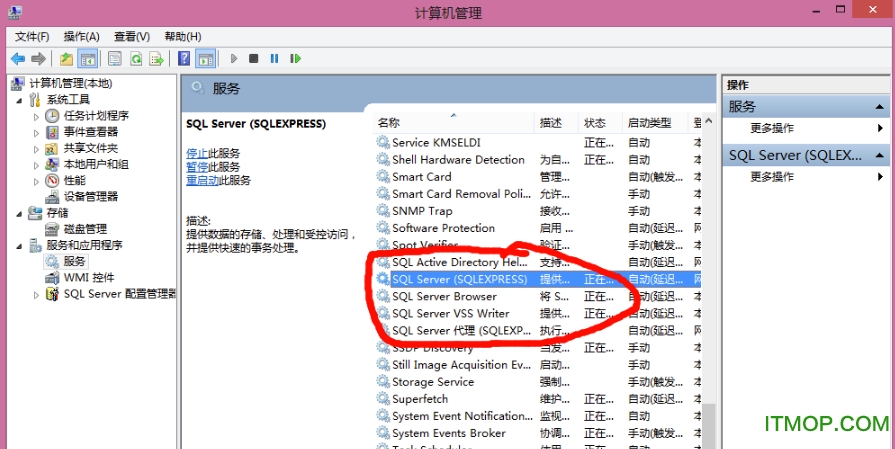Expand the 任务计划程序 node arrow
Viewport: 895px width, 449px height.
[x=37, y=116]
